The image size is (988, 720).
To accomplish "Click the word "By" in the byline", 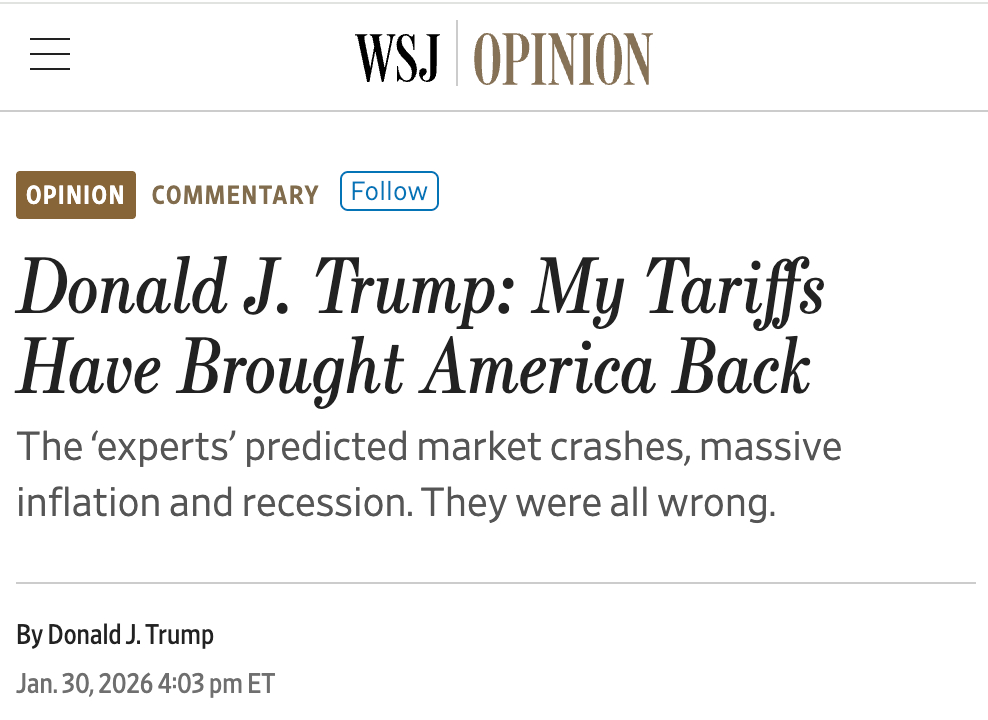I will [x=29, y=635].
